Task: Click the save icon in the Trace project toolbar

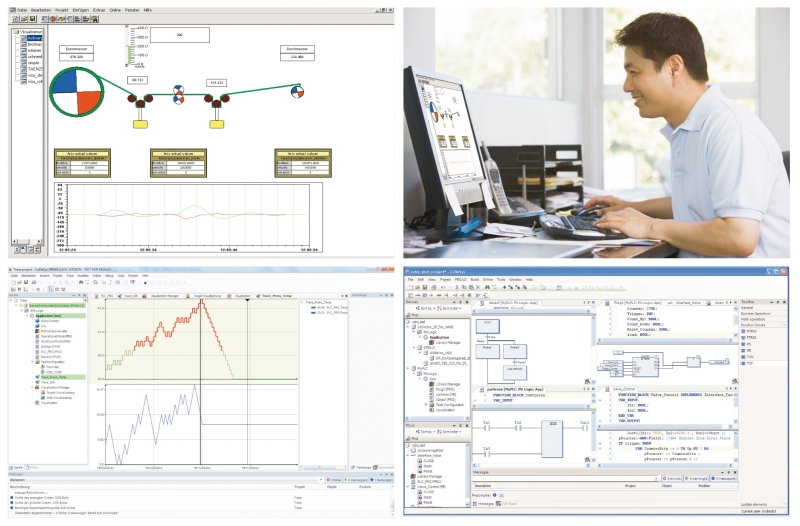Action: click(x=26, y=282)
